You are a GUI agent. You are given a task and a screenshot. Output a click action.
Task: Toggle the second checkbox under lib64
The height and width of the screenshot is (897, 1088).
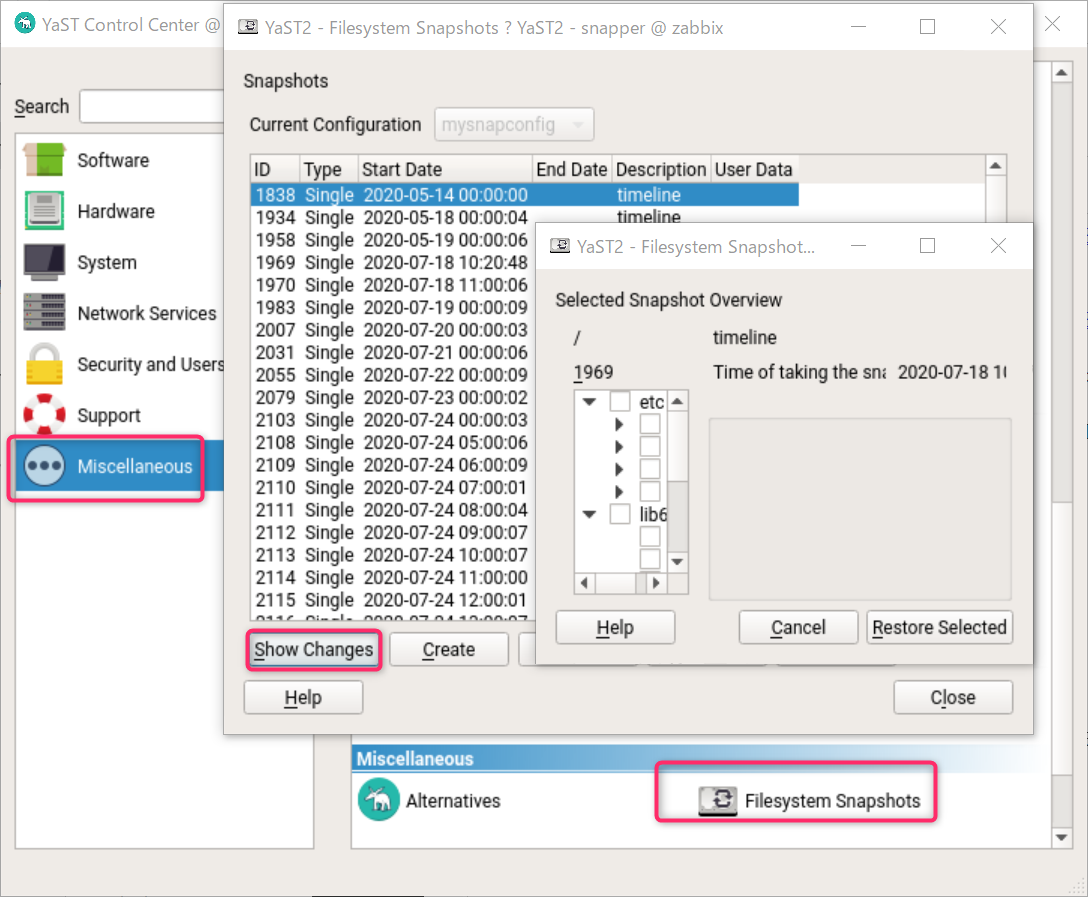649,558
